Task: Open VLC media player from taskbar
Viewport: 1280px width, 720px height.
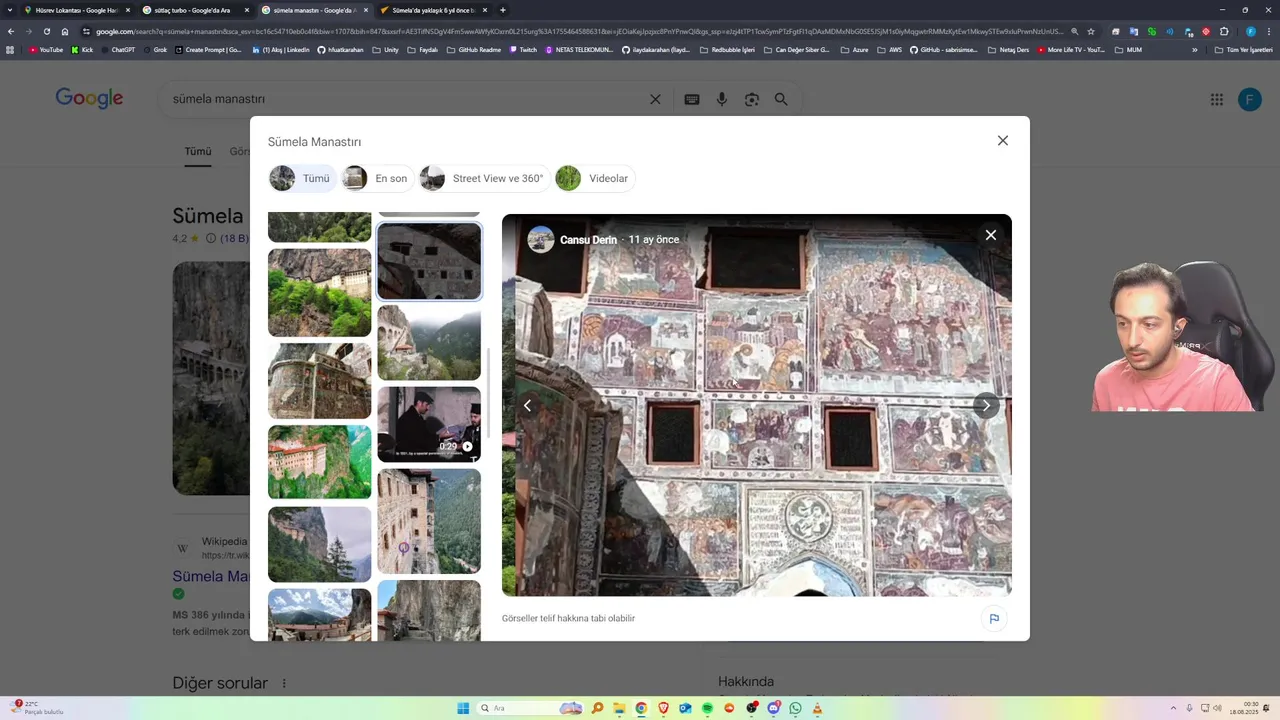Action: (x=817, y=708)
